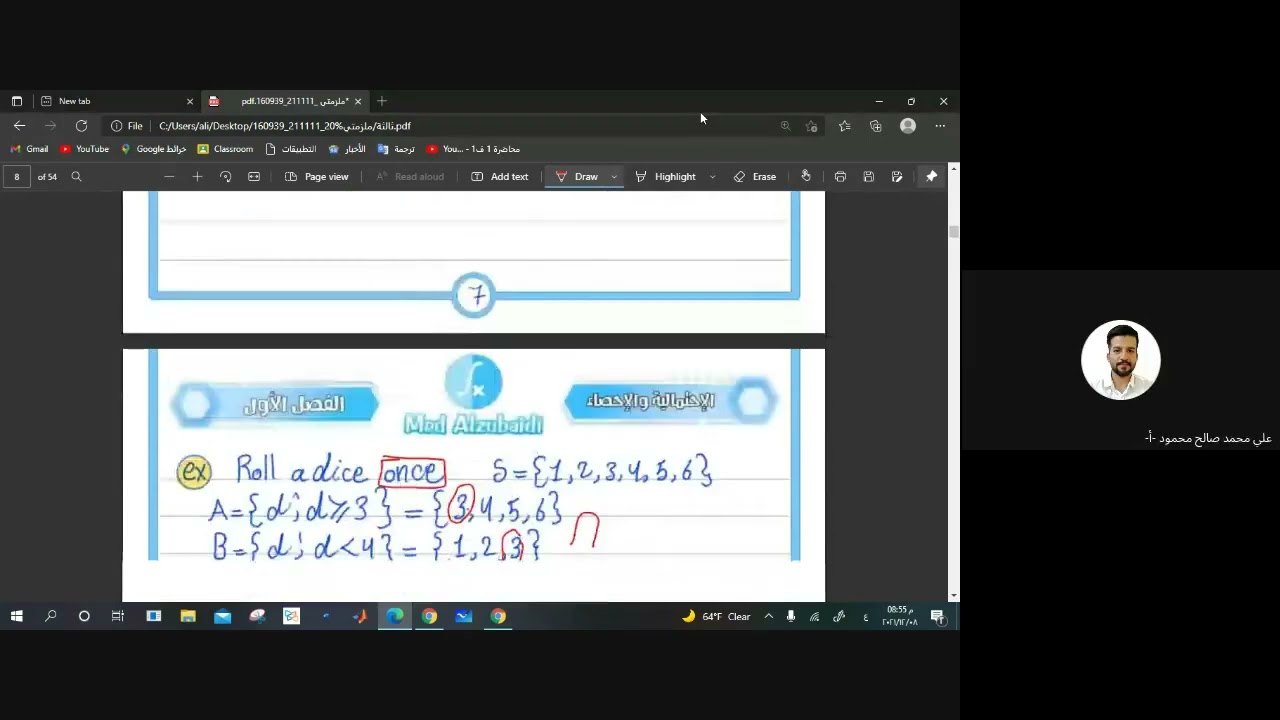Click presenter profile picture thumbnail
This screenshot has height=720, width=1280.
1121,360
